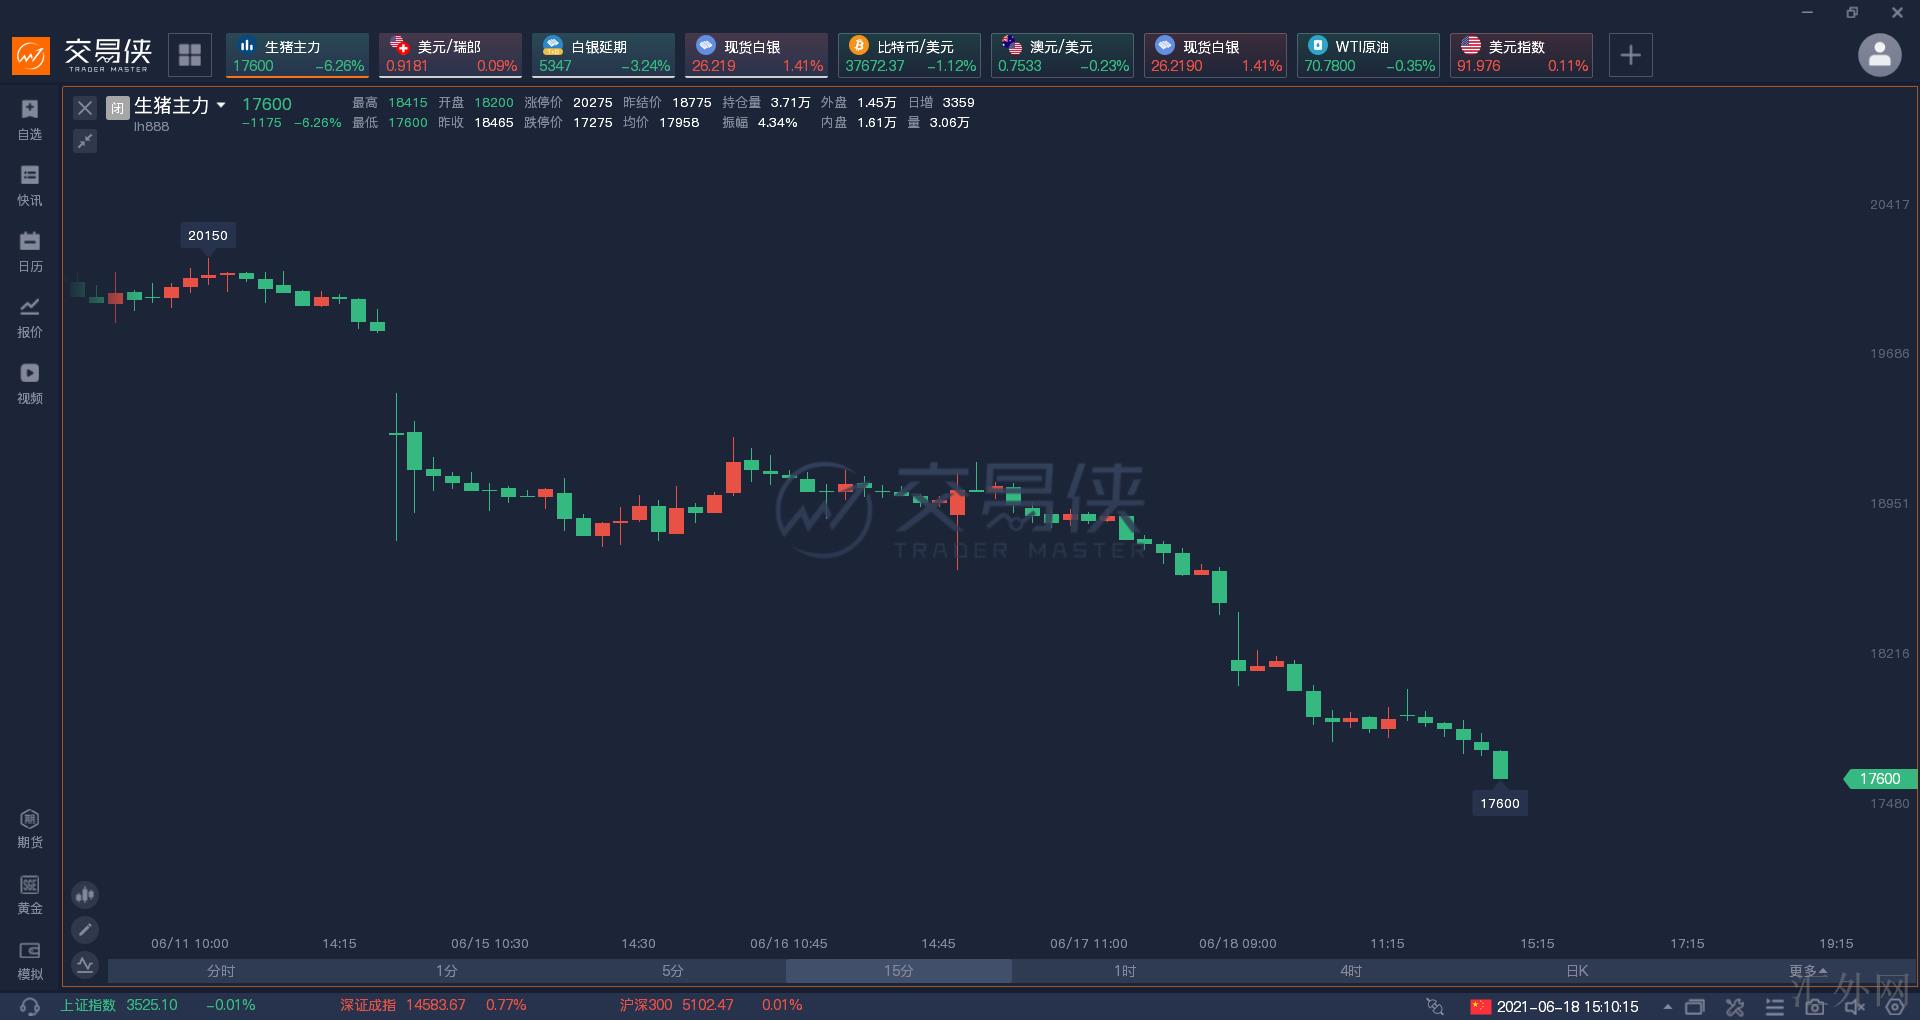Open the 自选 watchlist sidebar icon

coord(30,119)
